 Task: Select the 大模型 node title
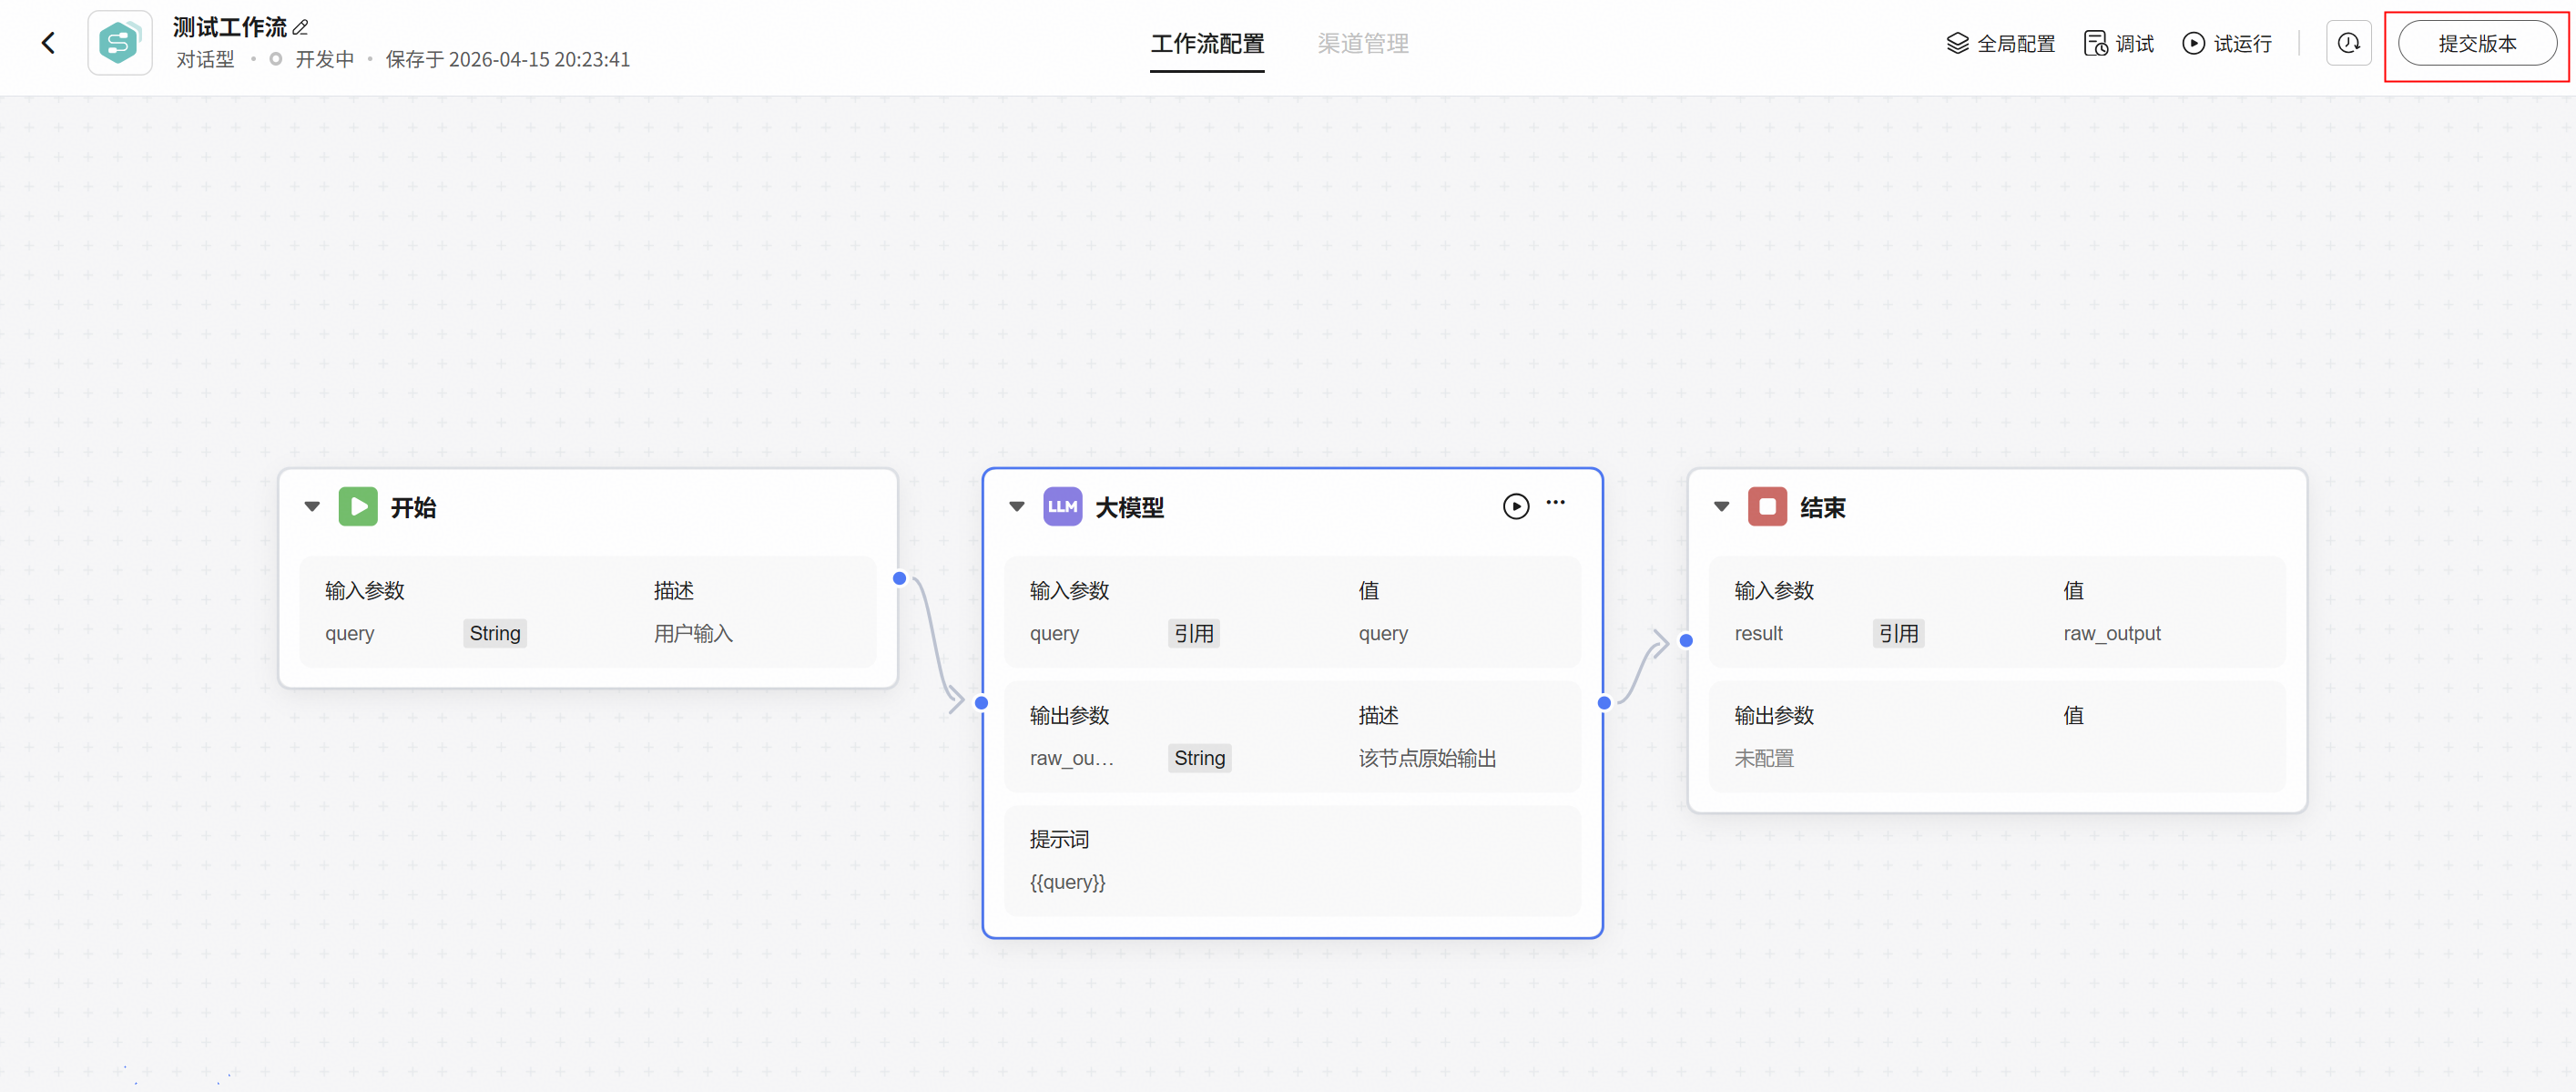click(x=1129, y=507)
